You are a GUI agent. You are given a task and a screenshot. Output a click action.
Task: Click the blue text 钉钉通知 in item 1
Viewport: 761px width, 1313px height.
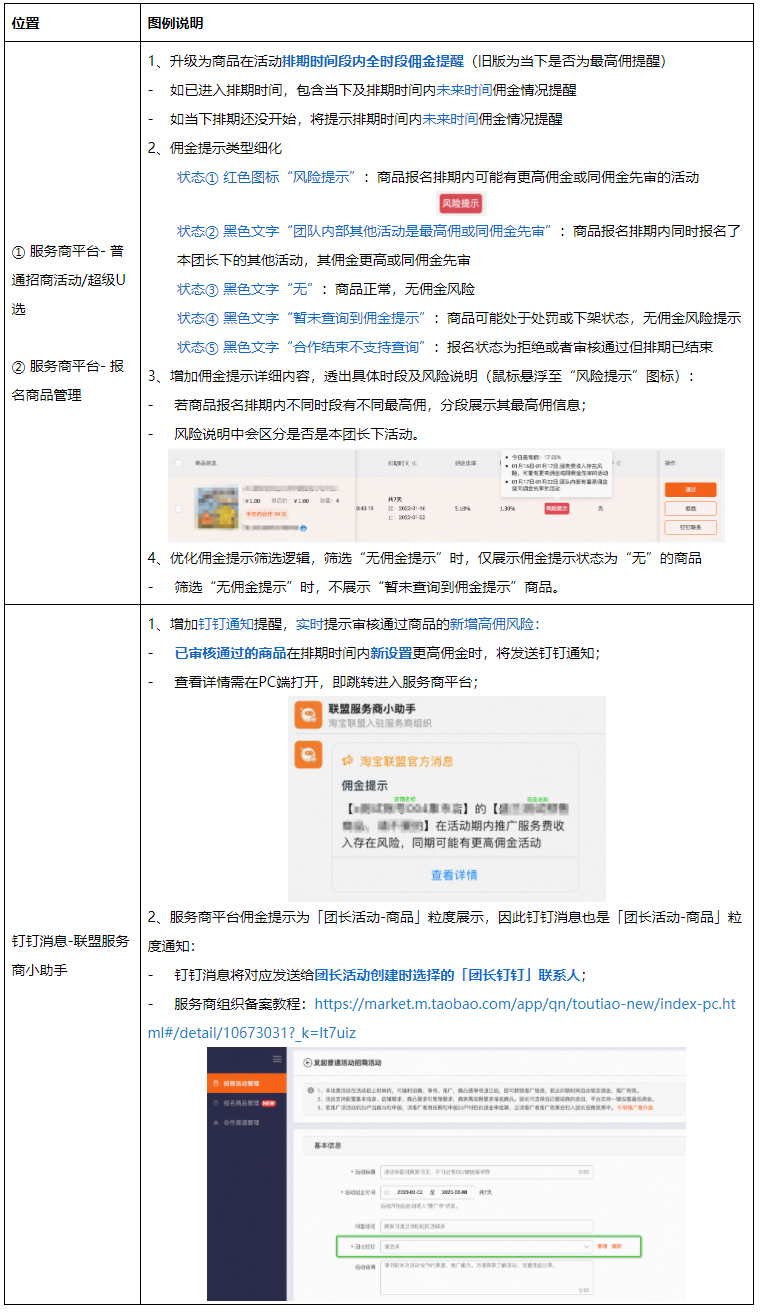tap(226, 624)
